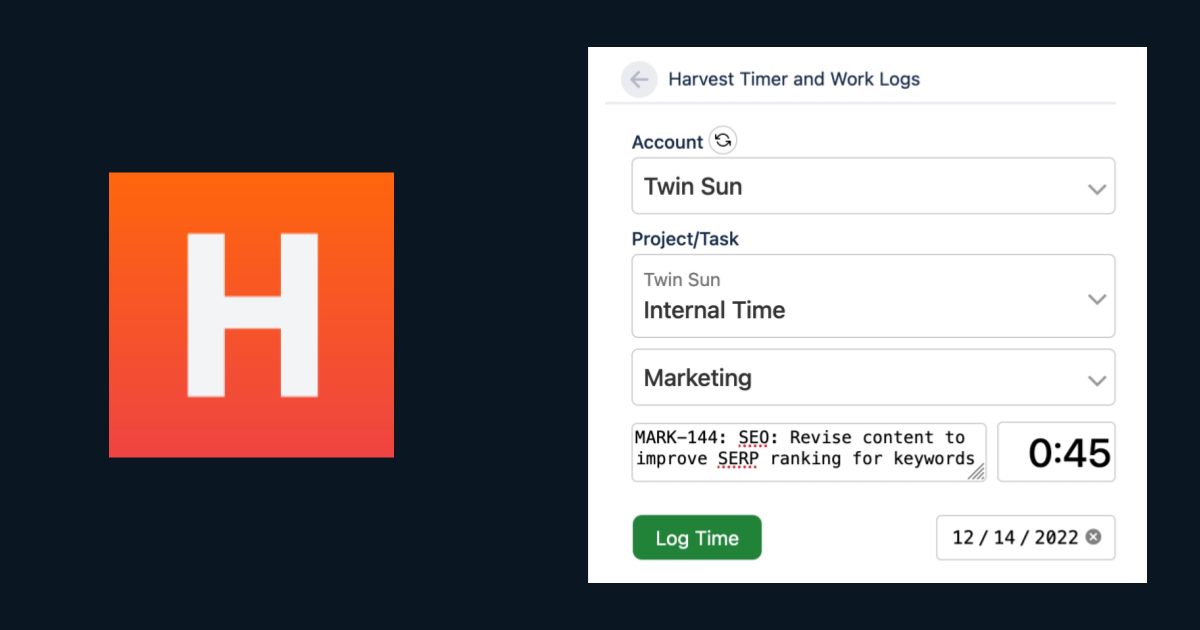The image size is (1200, 630).
Task: Click the Account dropdown chevron arrow
Action: pyautogui.click(x=1097, y=189)
